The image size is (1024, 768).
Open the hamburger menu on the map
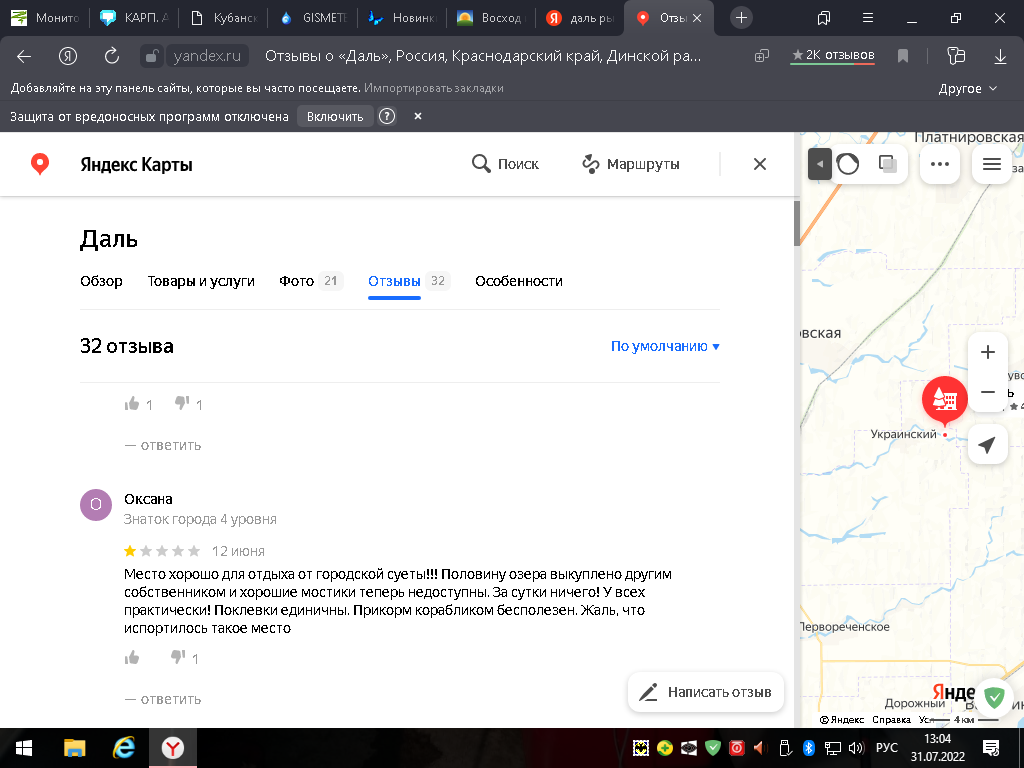click(992, 164)
